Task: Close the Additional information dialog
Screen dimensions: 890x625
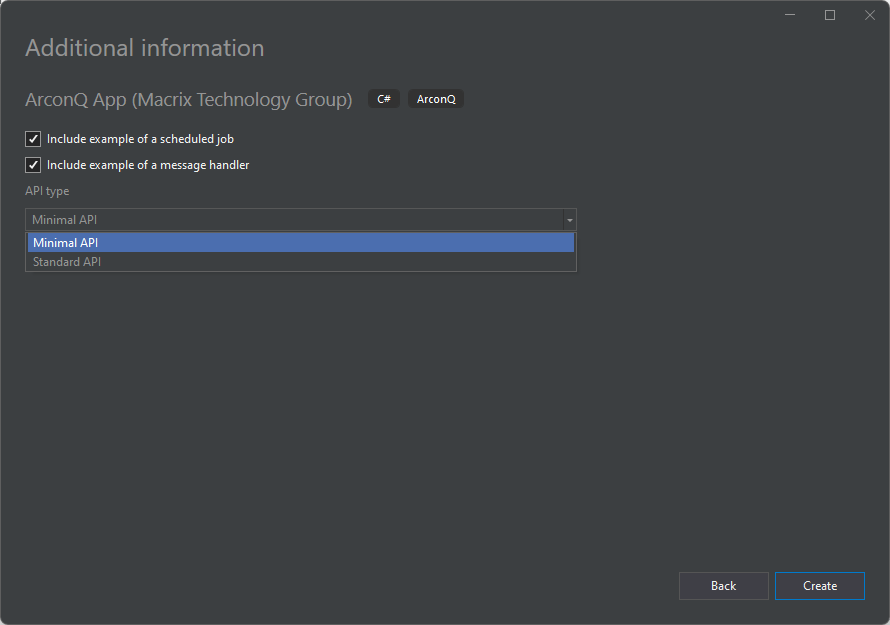Action: coord(870,15)
